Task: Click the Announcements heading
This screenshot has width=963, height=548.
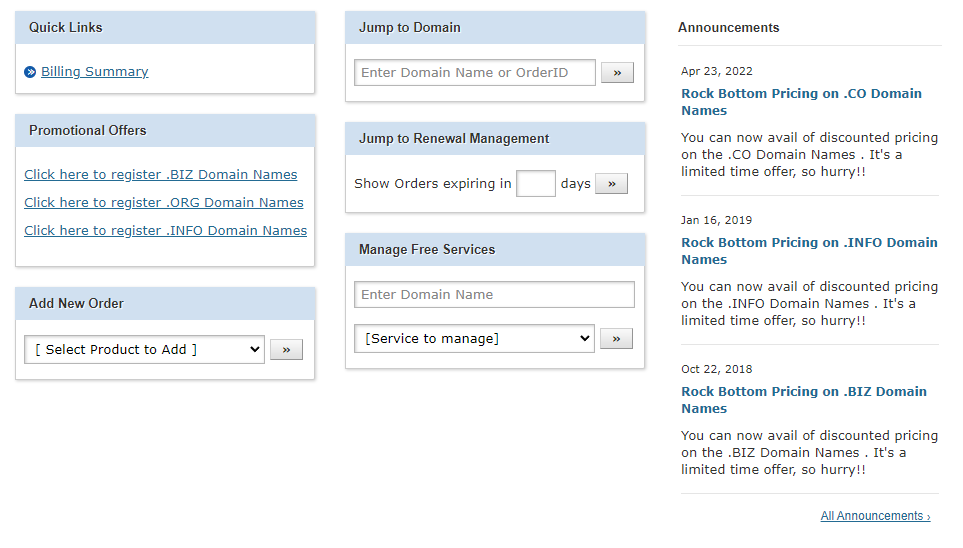Action: click(728, 28)
